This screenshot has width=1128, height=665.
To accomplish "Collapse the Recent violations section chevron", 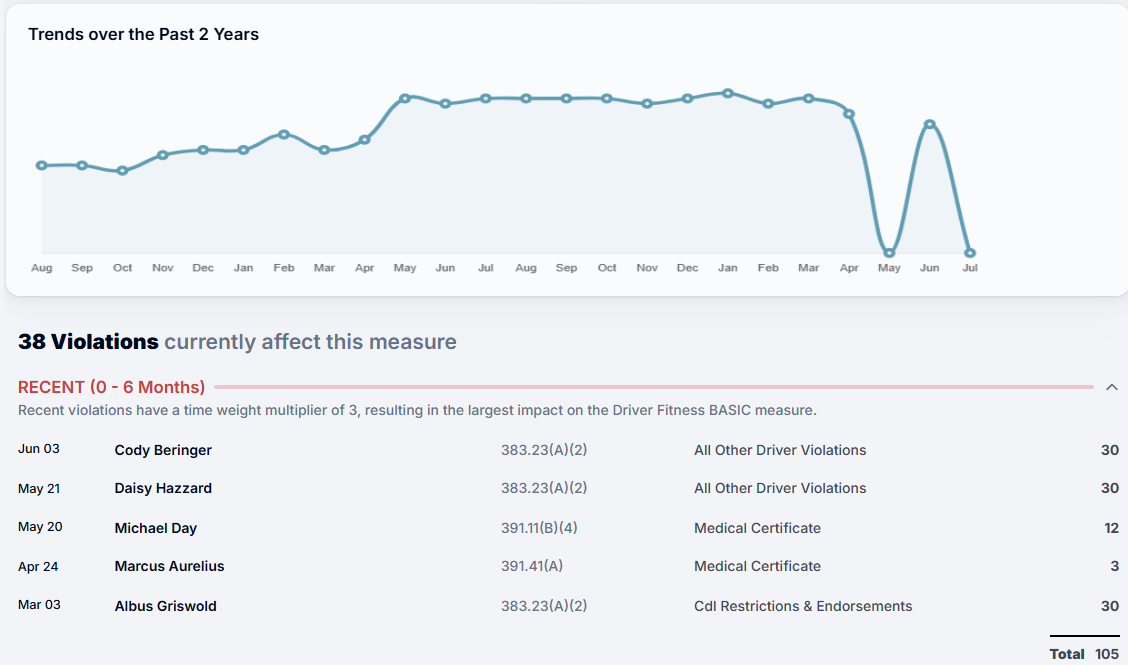I will [1111, 388].
